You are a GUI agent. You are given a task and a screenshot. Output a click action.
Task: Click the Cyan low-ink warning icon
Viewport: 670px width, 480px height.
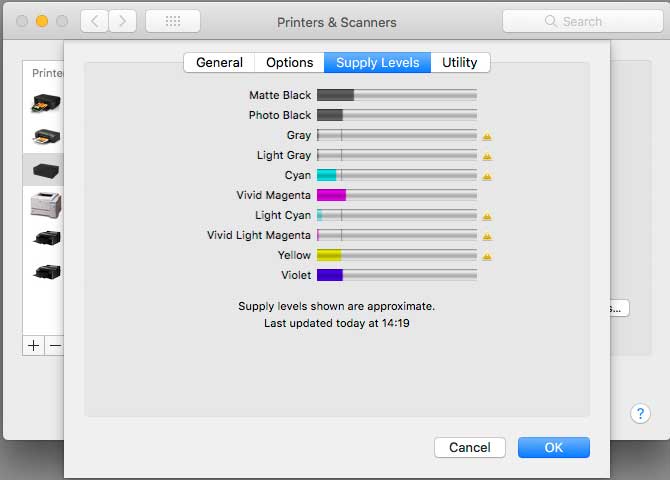[x=487, y=176]
